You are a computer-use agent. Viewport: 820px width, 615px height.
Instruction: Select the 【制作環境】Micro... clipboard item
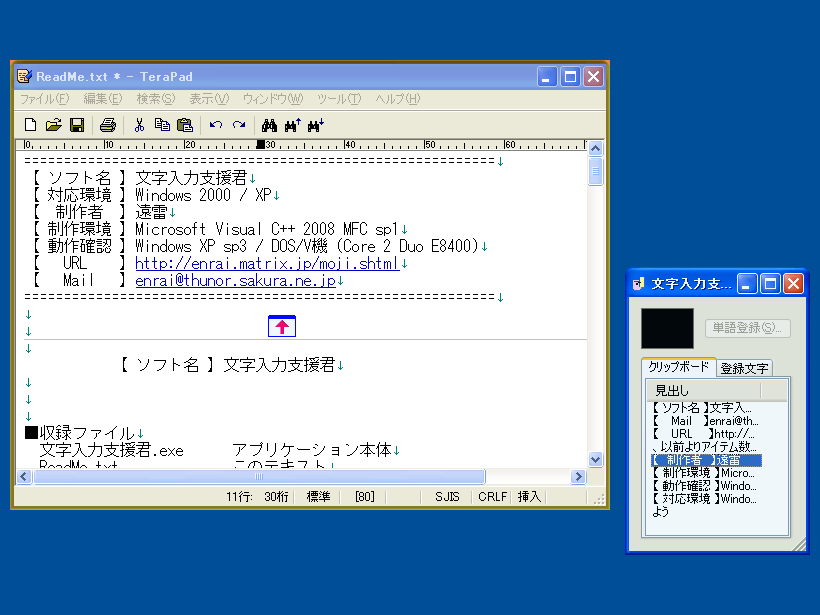point(703,473)
